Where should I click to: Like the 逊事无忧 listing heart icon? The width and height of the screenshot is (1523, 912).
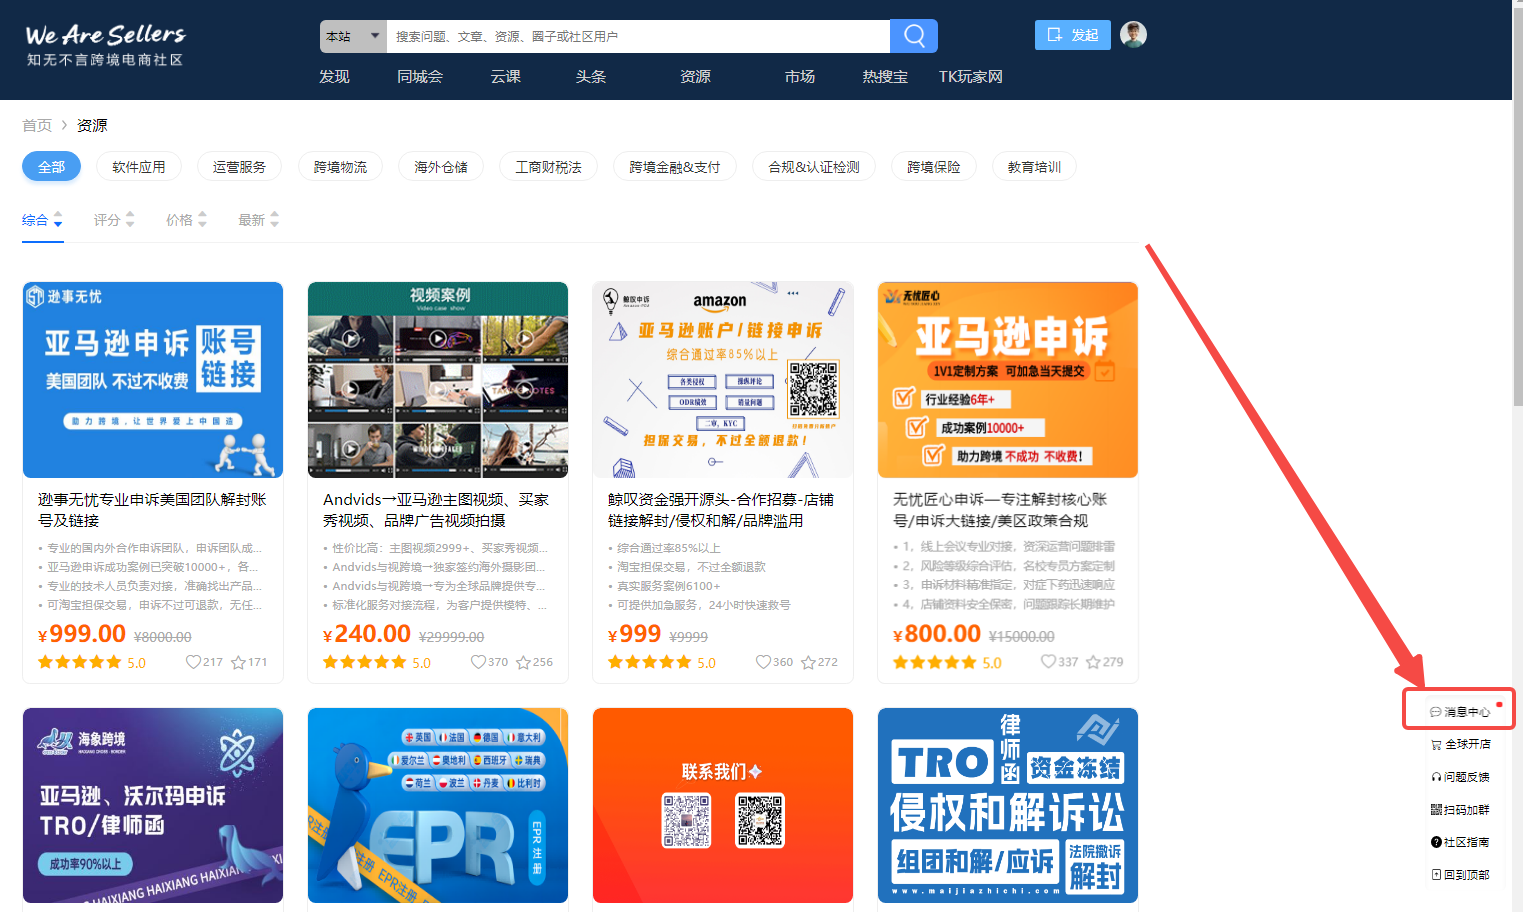coord(193,662)
